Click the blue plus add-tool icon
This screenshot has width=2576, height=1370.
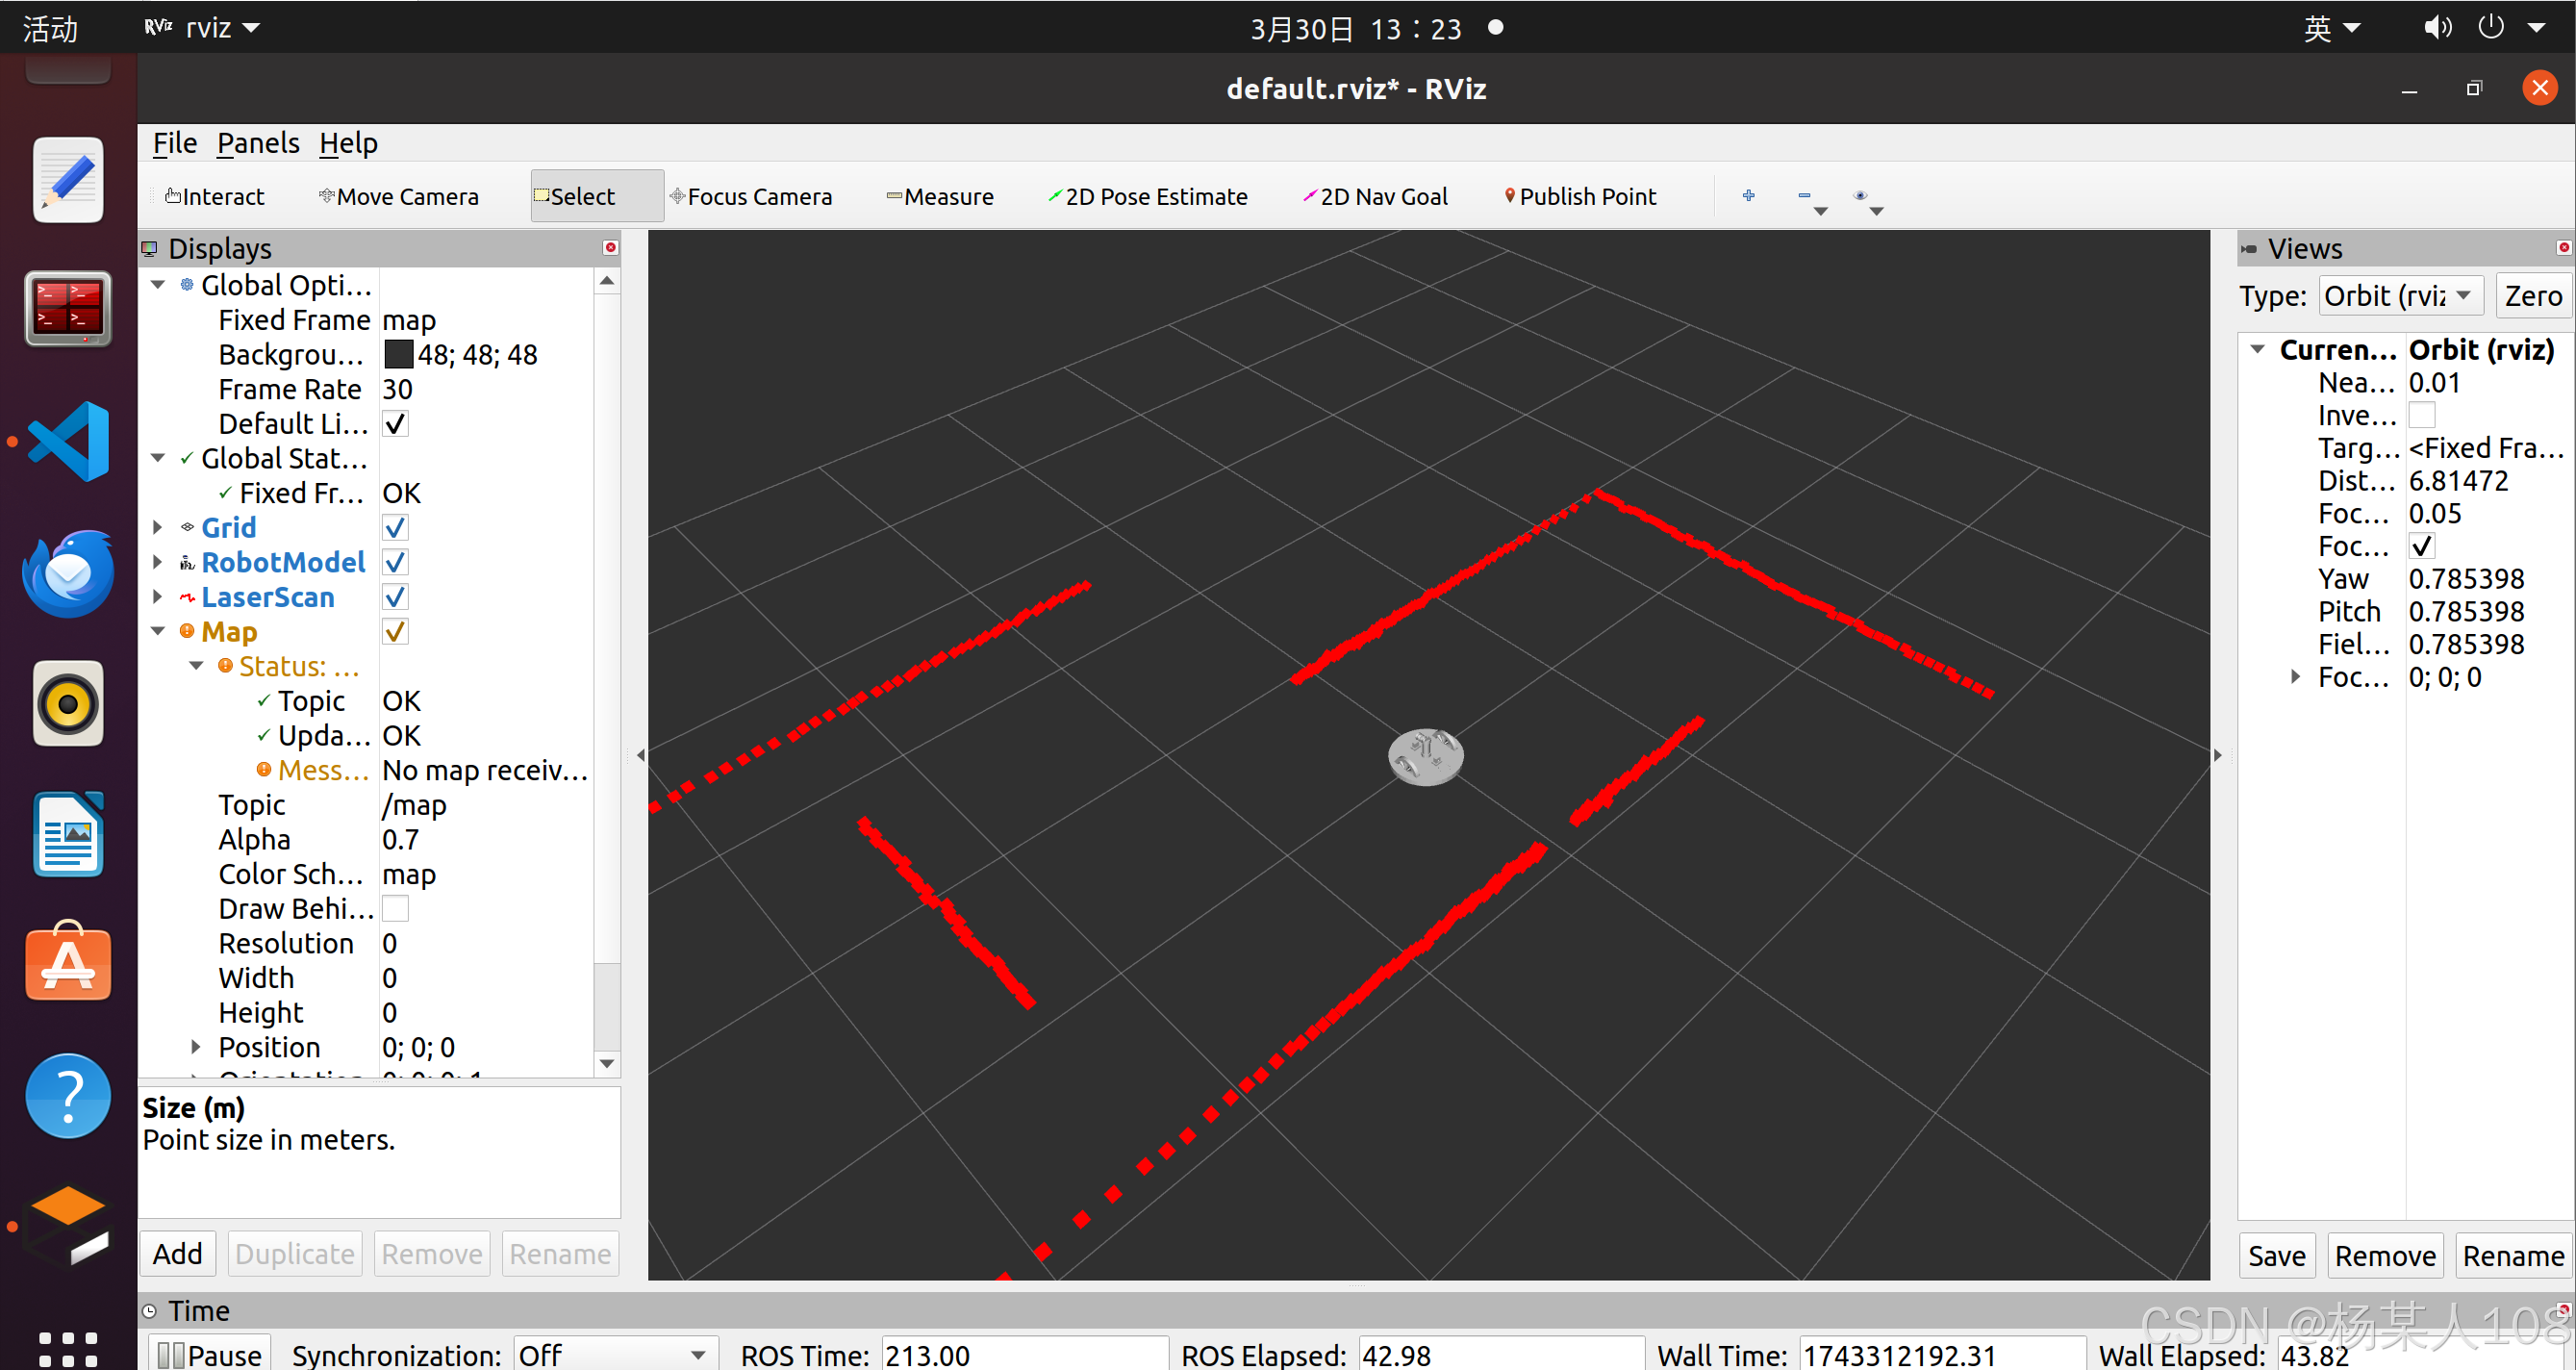1748,196
